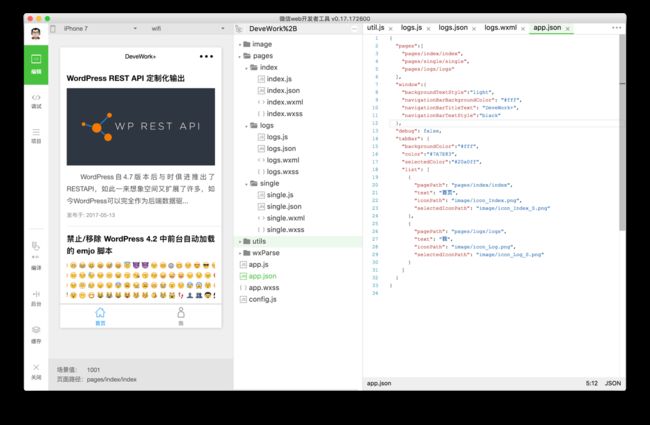Open index.wxss in the file tree
The image size is (650, 425).
[281, 114]
